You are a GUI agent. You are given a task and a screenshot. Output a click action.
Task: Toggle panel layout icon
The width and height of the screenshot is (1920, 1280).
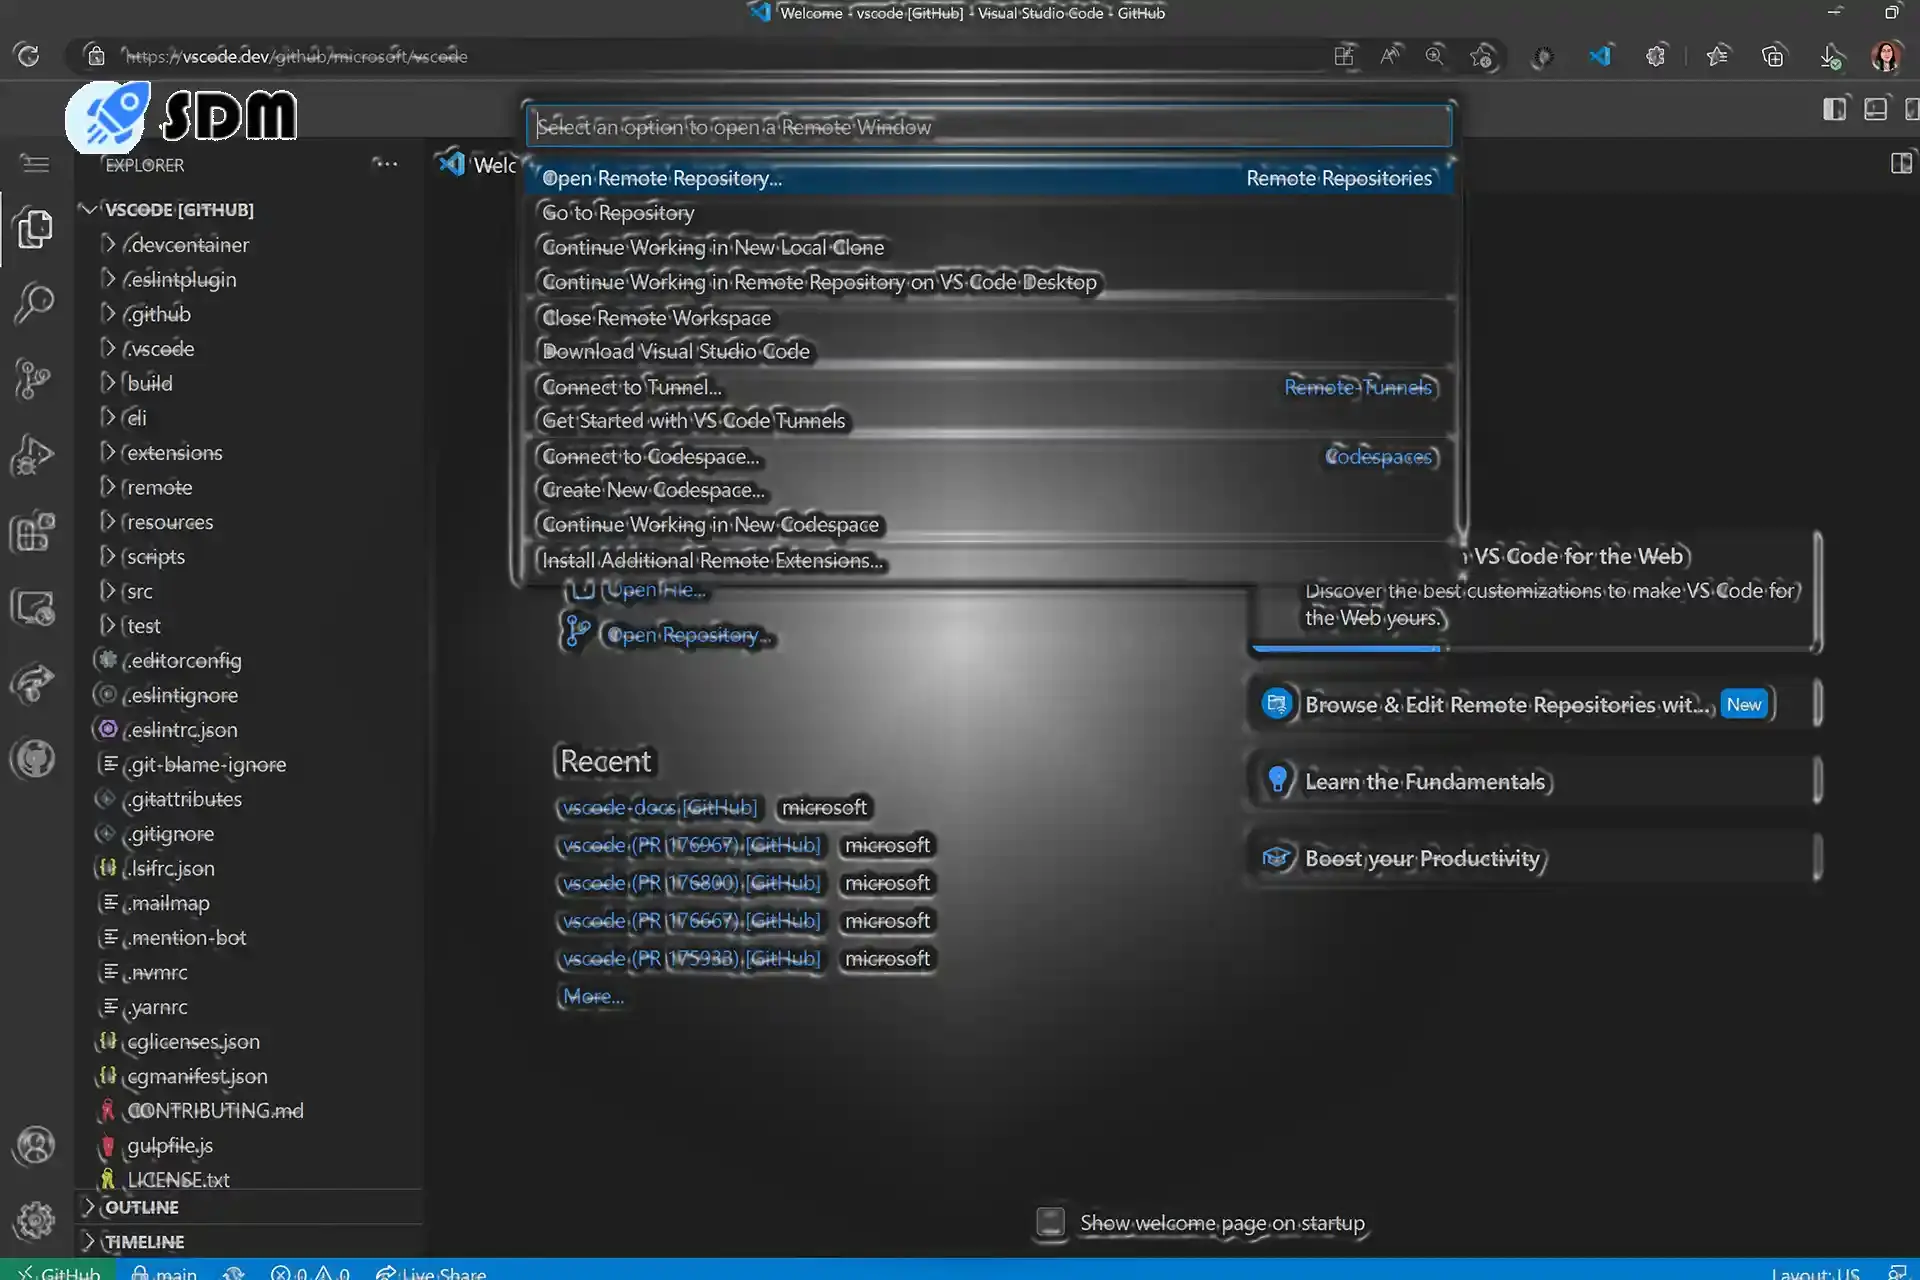[x=1875, y=109]
